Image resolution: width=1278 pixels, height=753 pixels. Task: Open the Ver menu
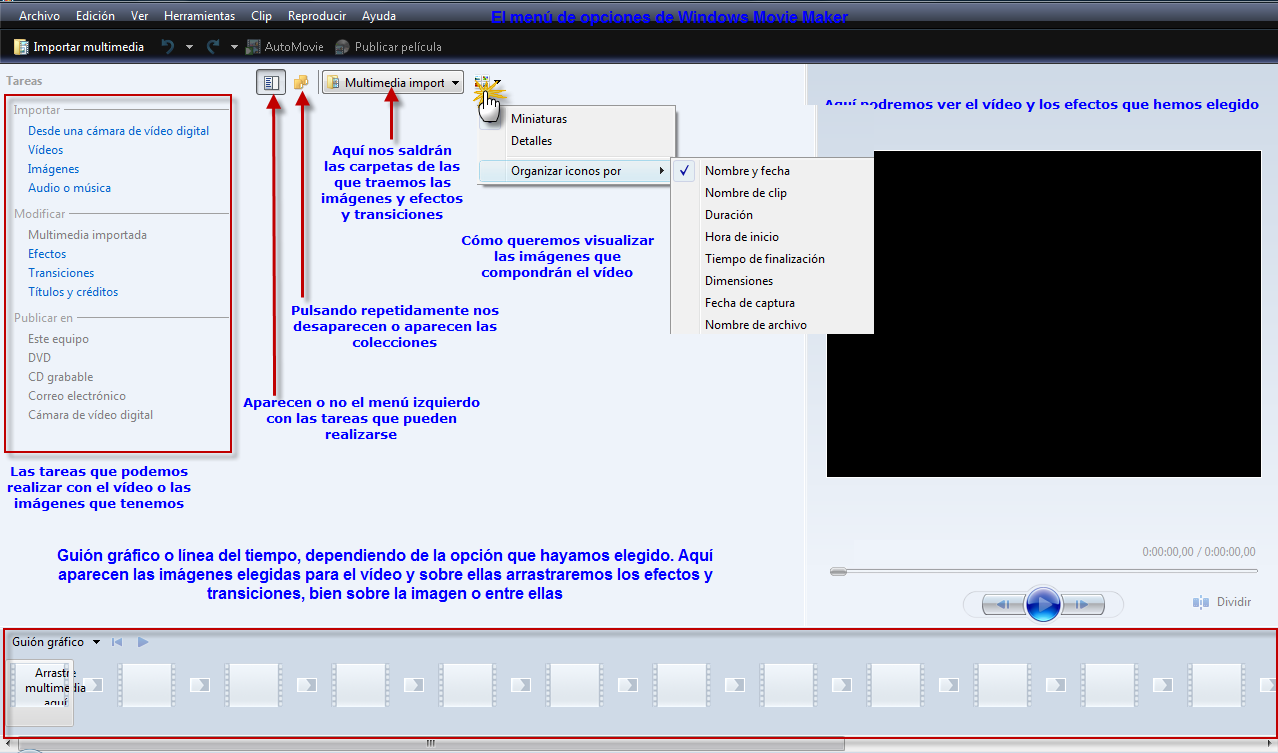click(140, 16)
